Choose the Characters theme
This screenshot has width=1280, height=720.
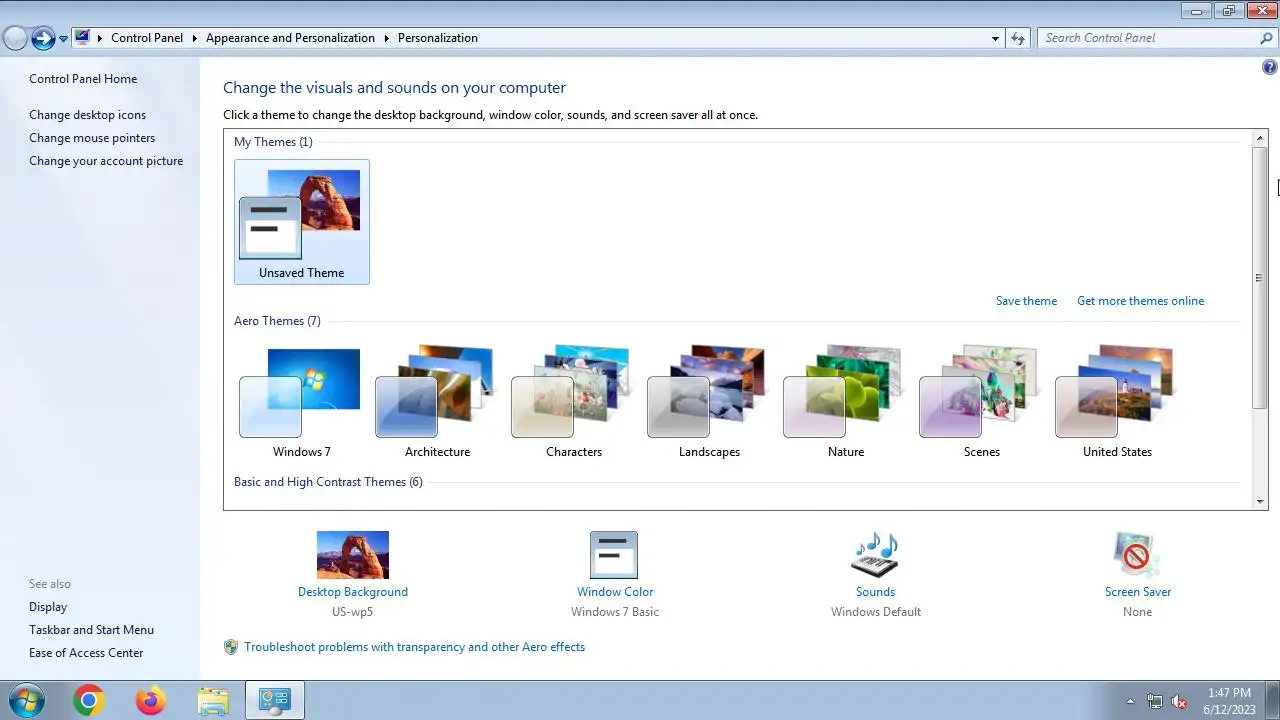pyautogui.click(x=573, y=403)
